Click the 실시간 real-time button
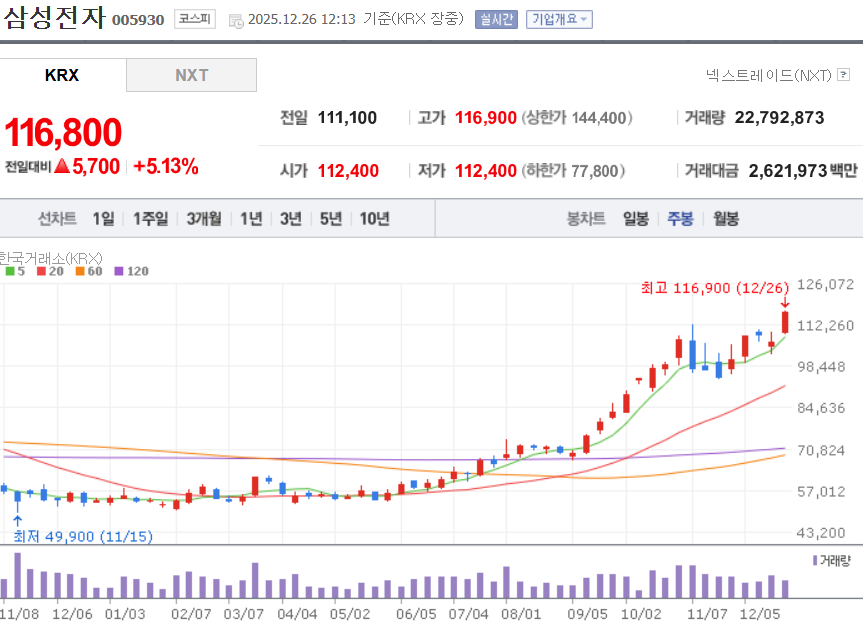The width and height of the screenshot is (863, 642). 496,19
